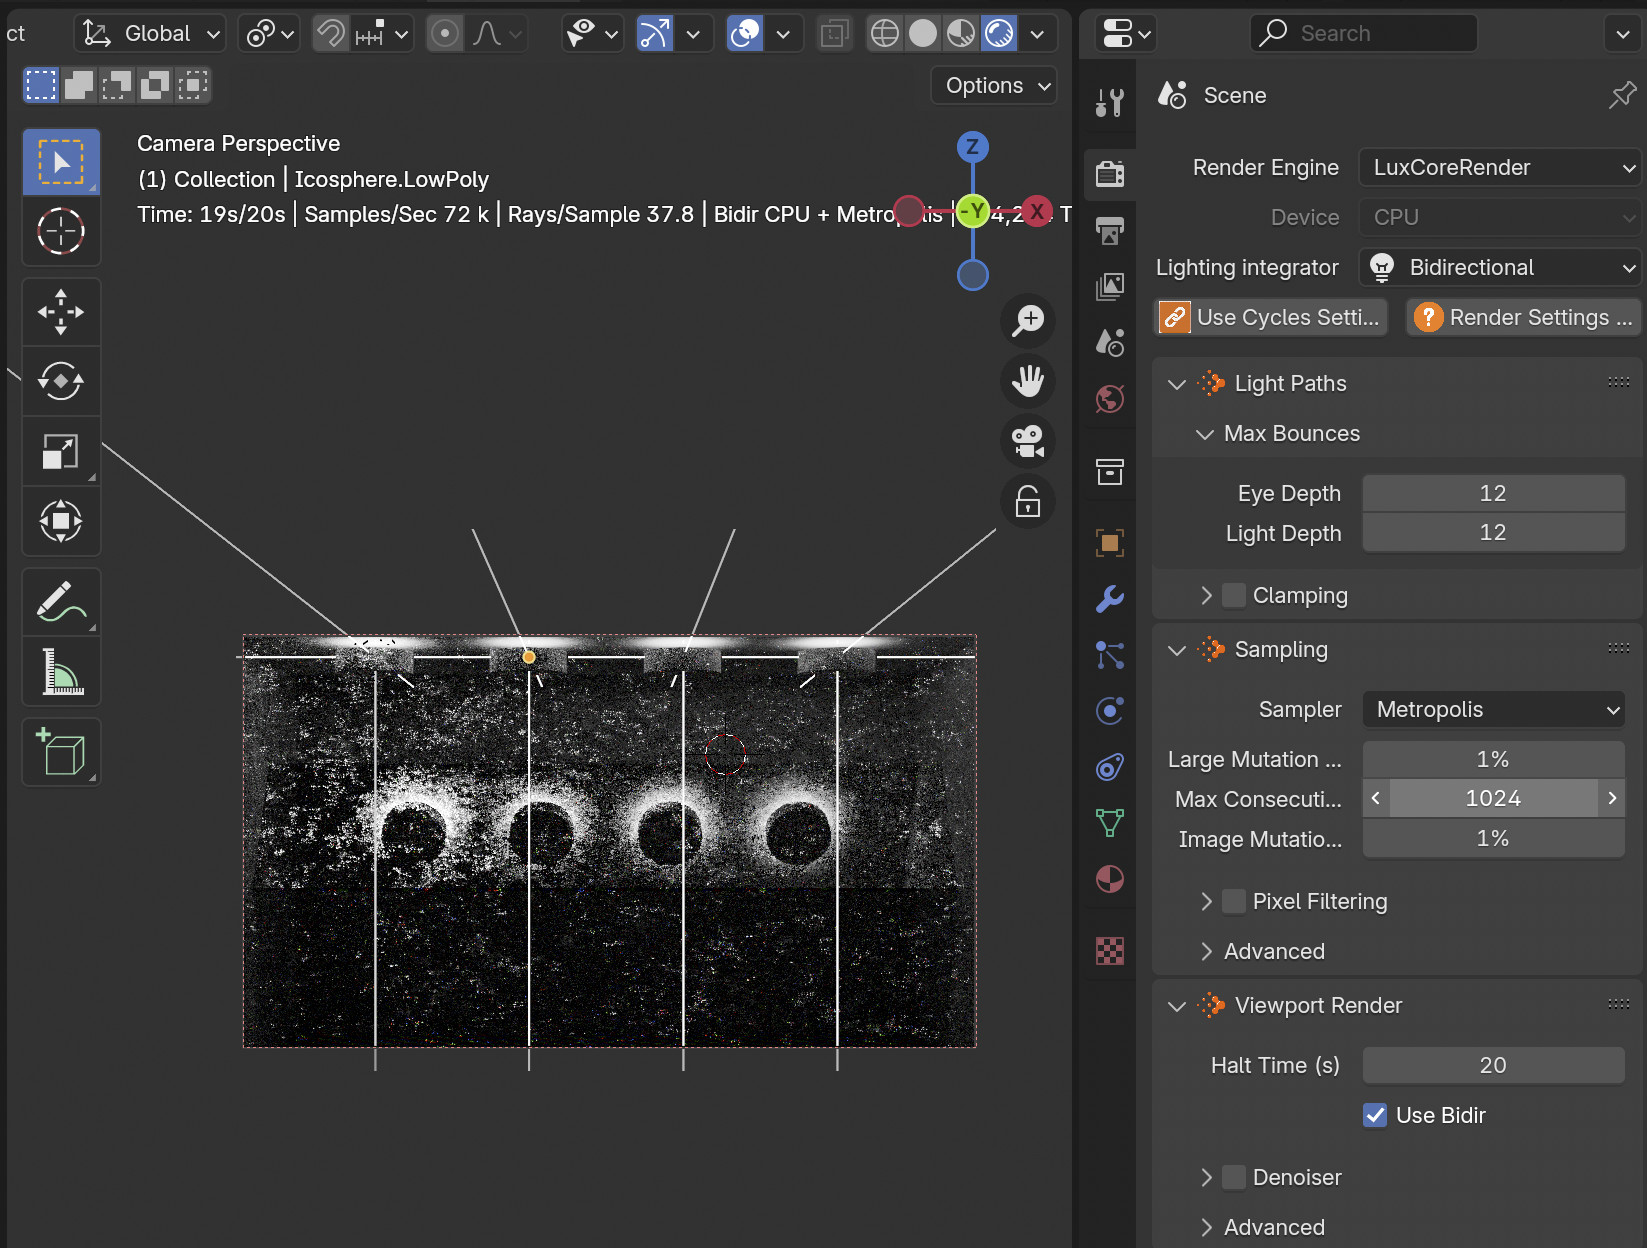Image resolution: width=1647 pixels, height=1248 pixels.
Task: Open the Sampler Metropolis dropdown
Action: [x=1493, y=709]
